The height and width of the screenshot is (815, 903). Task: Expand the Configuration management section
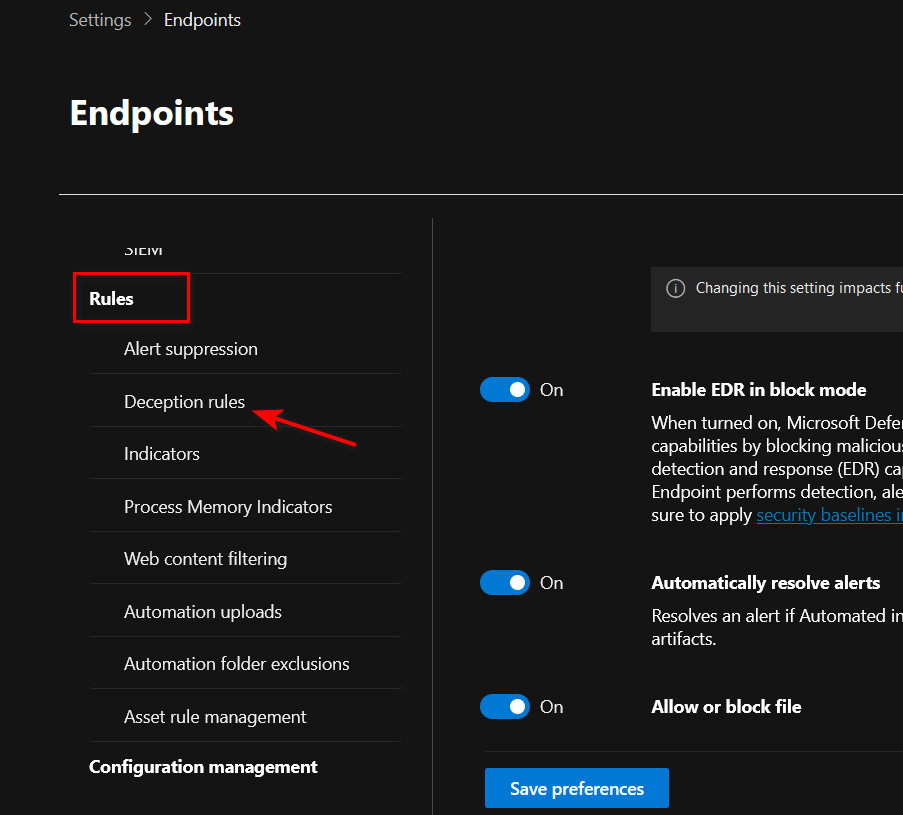tap(203, 767)
